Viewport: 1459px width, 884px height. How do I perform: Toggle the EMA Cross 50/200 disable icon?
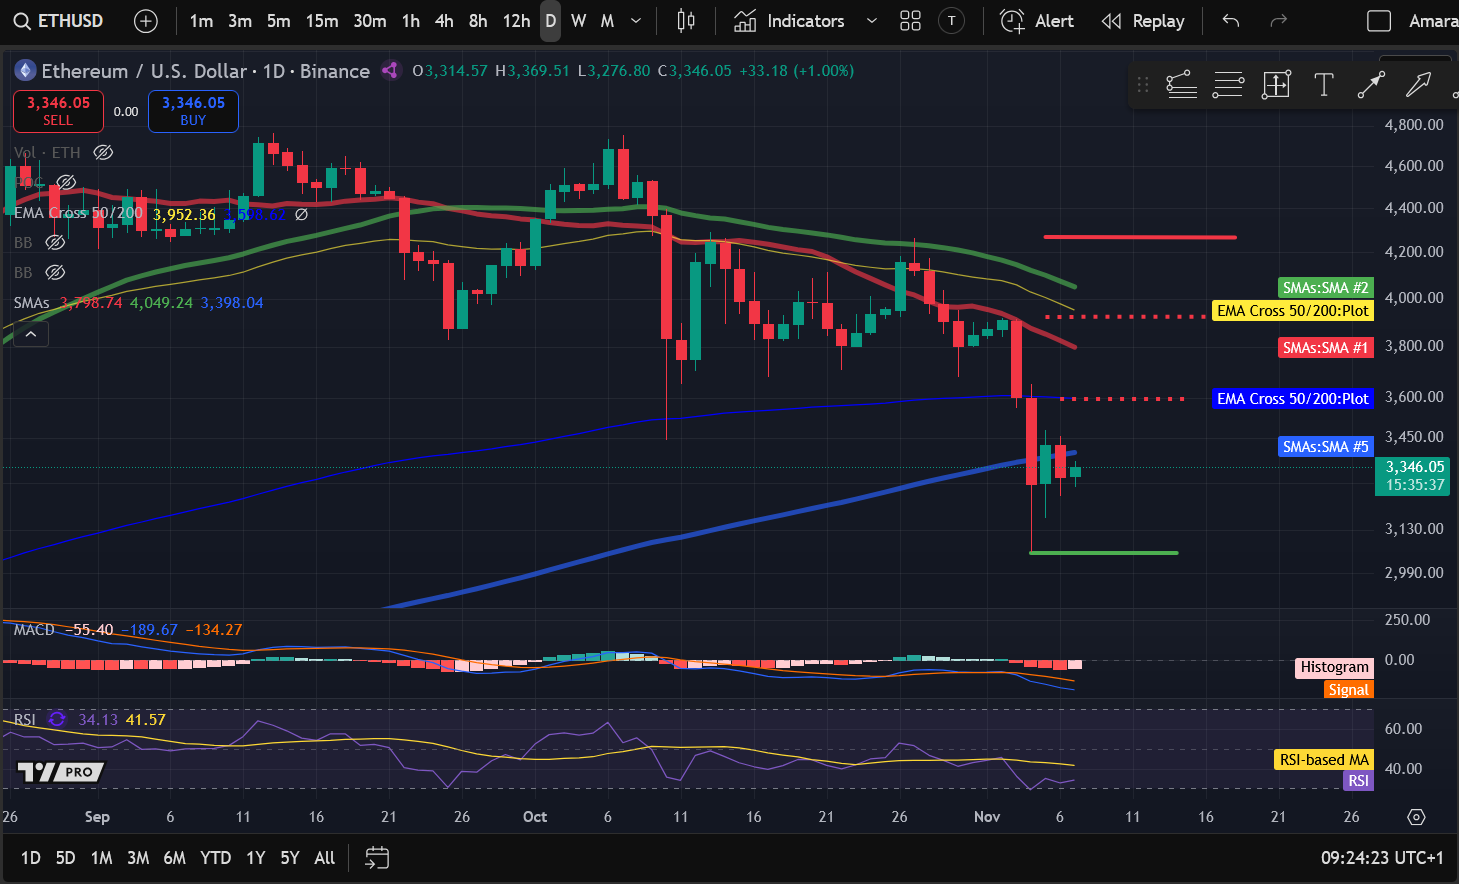[x=302, y=213]
